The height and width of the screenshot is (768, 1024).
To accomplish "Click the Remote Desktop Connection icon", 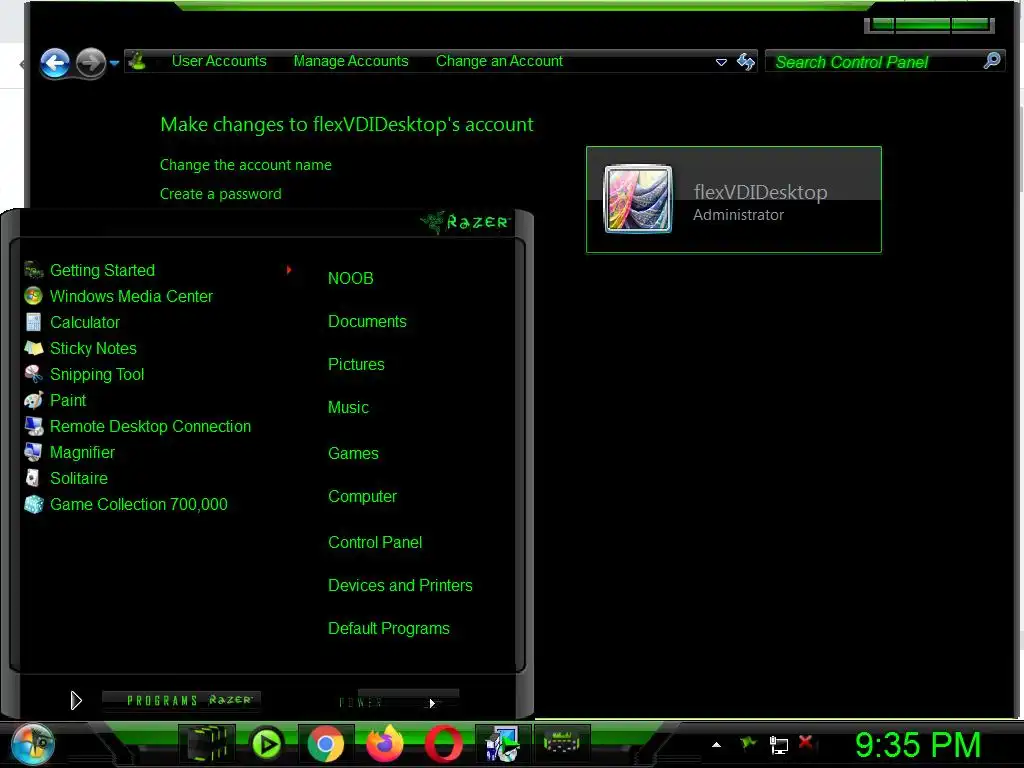I will click(x=33, y=426).
